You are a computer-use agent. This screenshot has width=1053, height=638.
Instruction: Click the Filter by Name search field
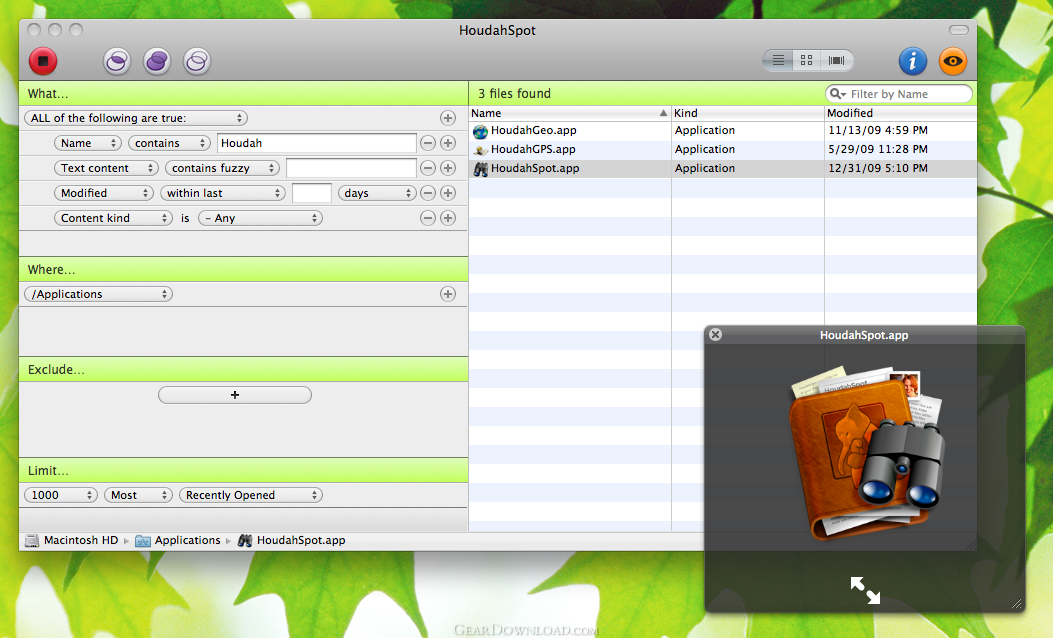(899, 94)
